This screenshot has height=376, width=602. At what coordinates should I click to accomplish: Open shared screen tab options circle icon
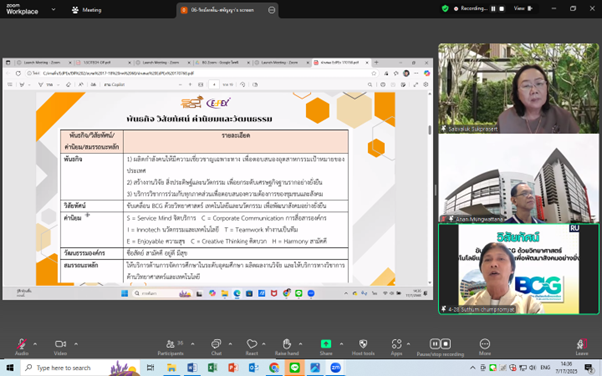click(x=271, y=10)
